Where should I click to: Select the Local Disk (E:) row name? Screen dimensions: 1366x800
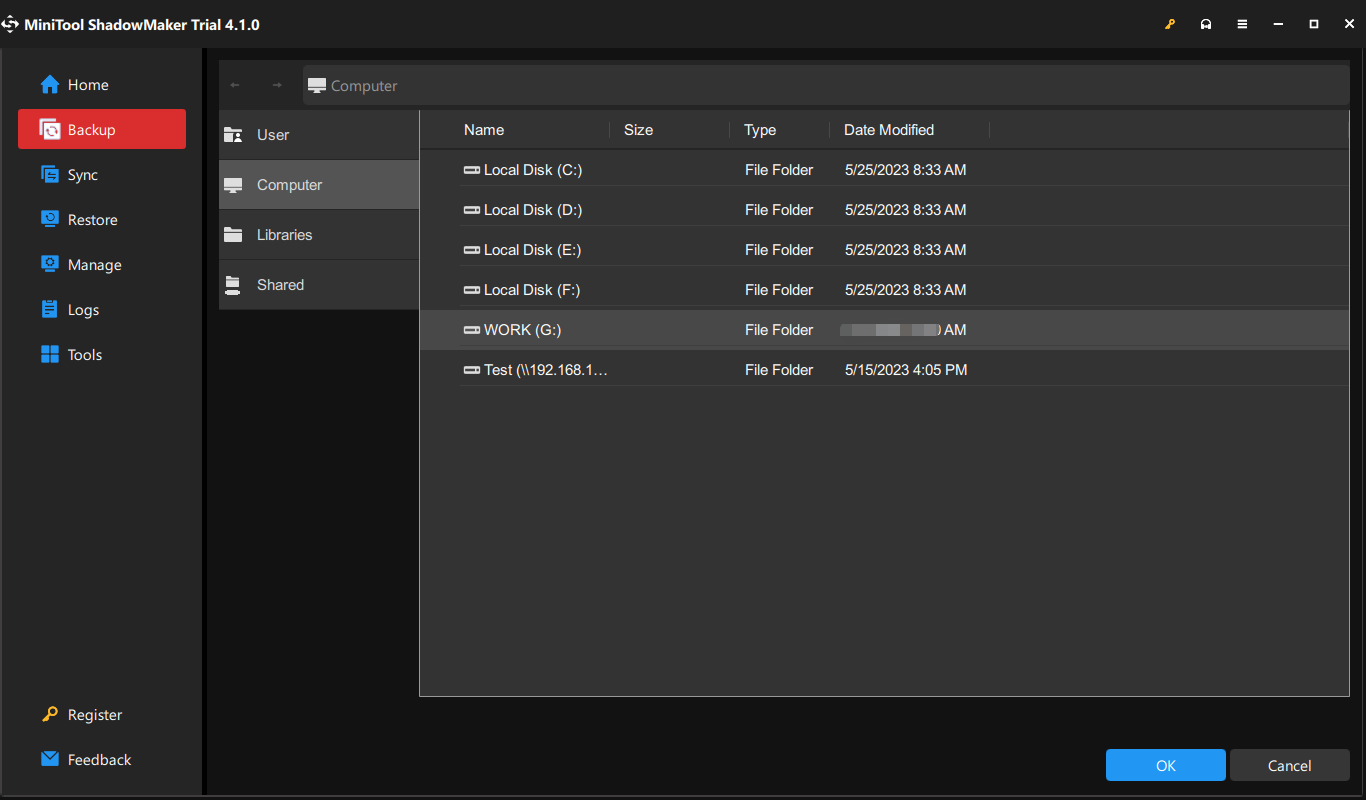click(533, 250)
